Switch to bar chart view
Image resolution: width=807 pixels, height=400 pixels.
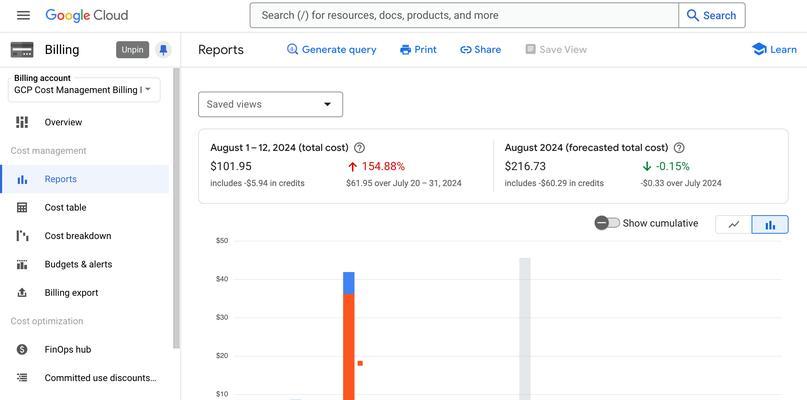[770, 224]
